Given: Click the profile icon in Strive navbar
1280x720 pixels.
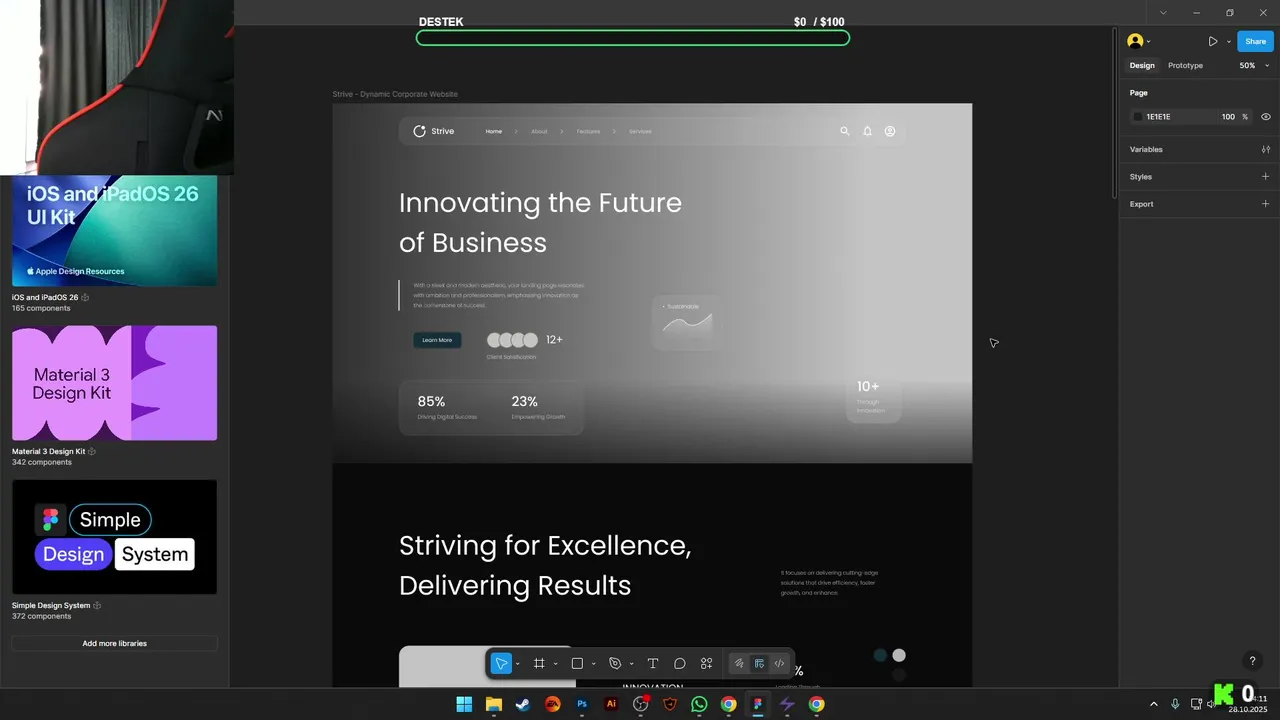Looking at the screenshot, I should tap(890, 131).
